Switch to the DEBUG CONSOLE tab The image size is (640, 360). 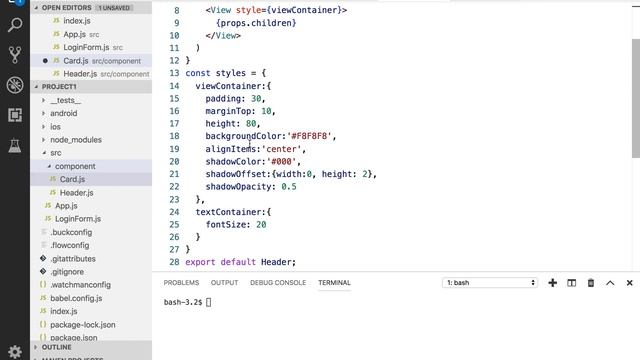278,282
